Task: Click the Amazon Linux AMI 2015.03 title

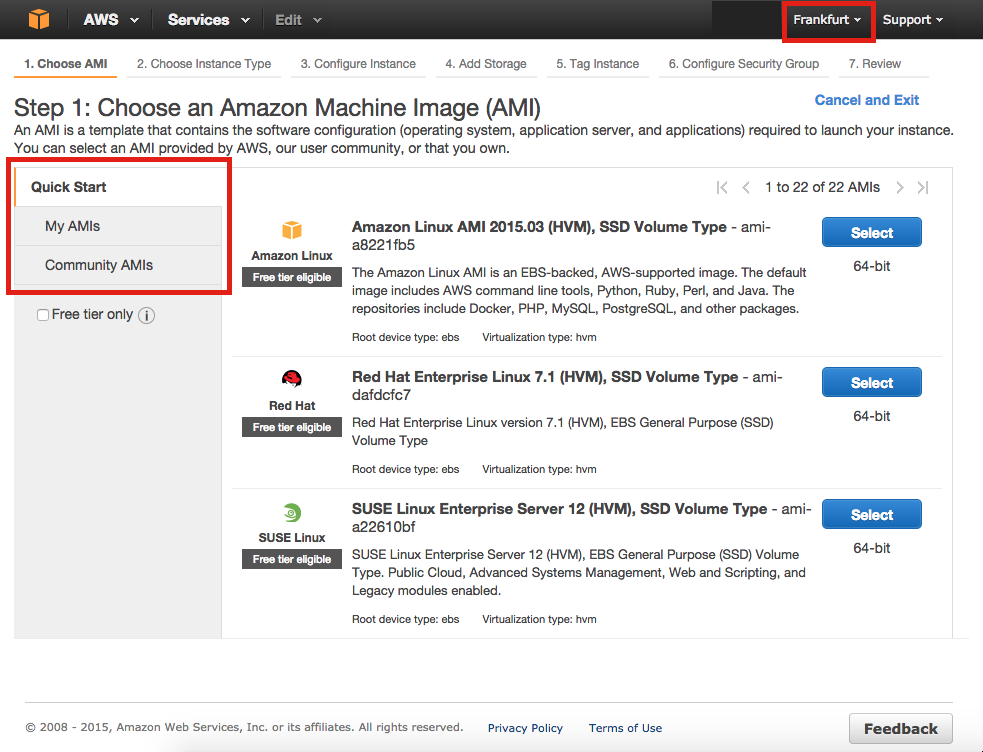Action: coord(539,227)
